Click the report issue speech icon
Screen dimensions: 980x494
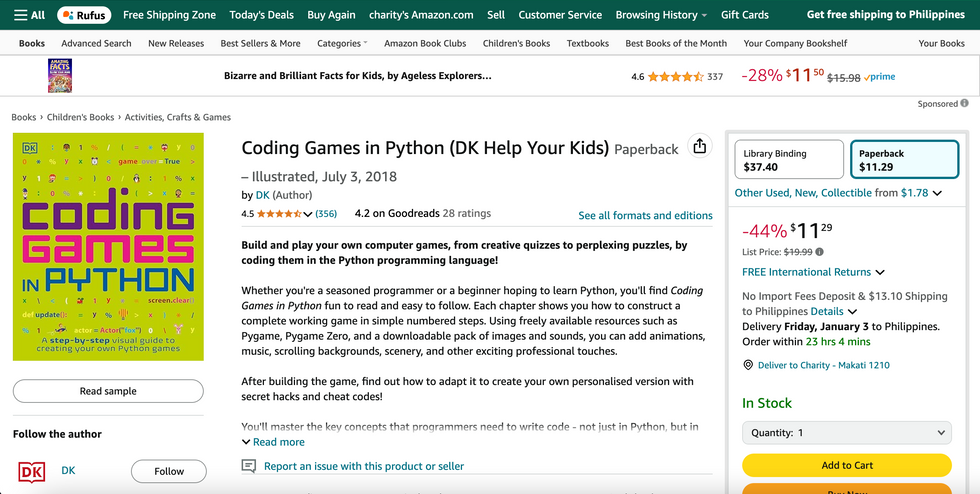249,466
